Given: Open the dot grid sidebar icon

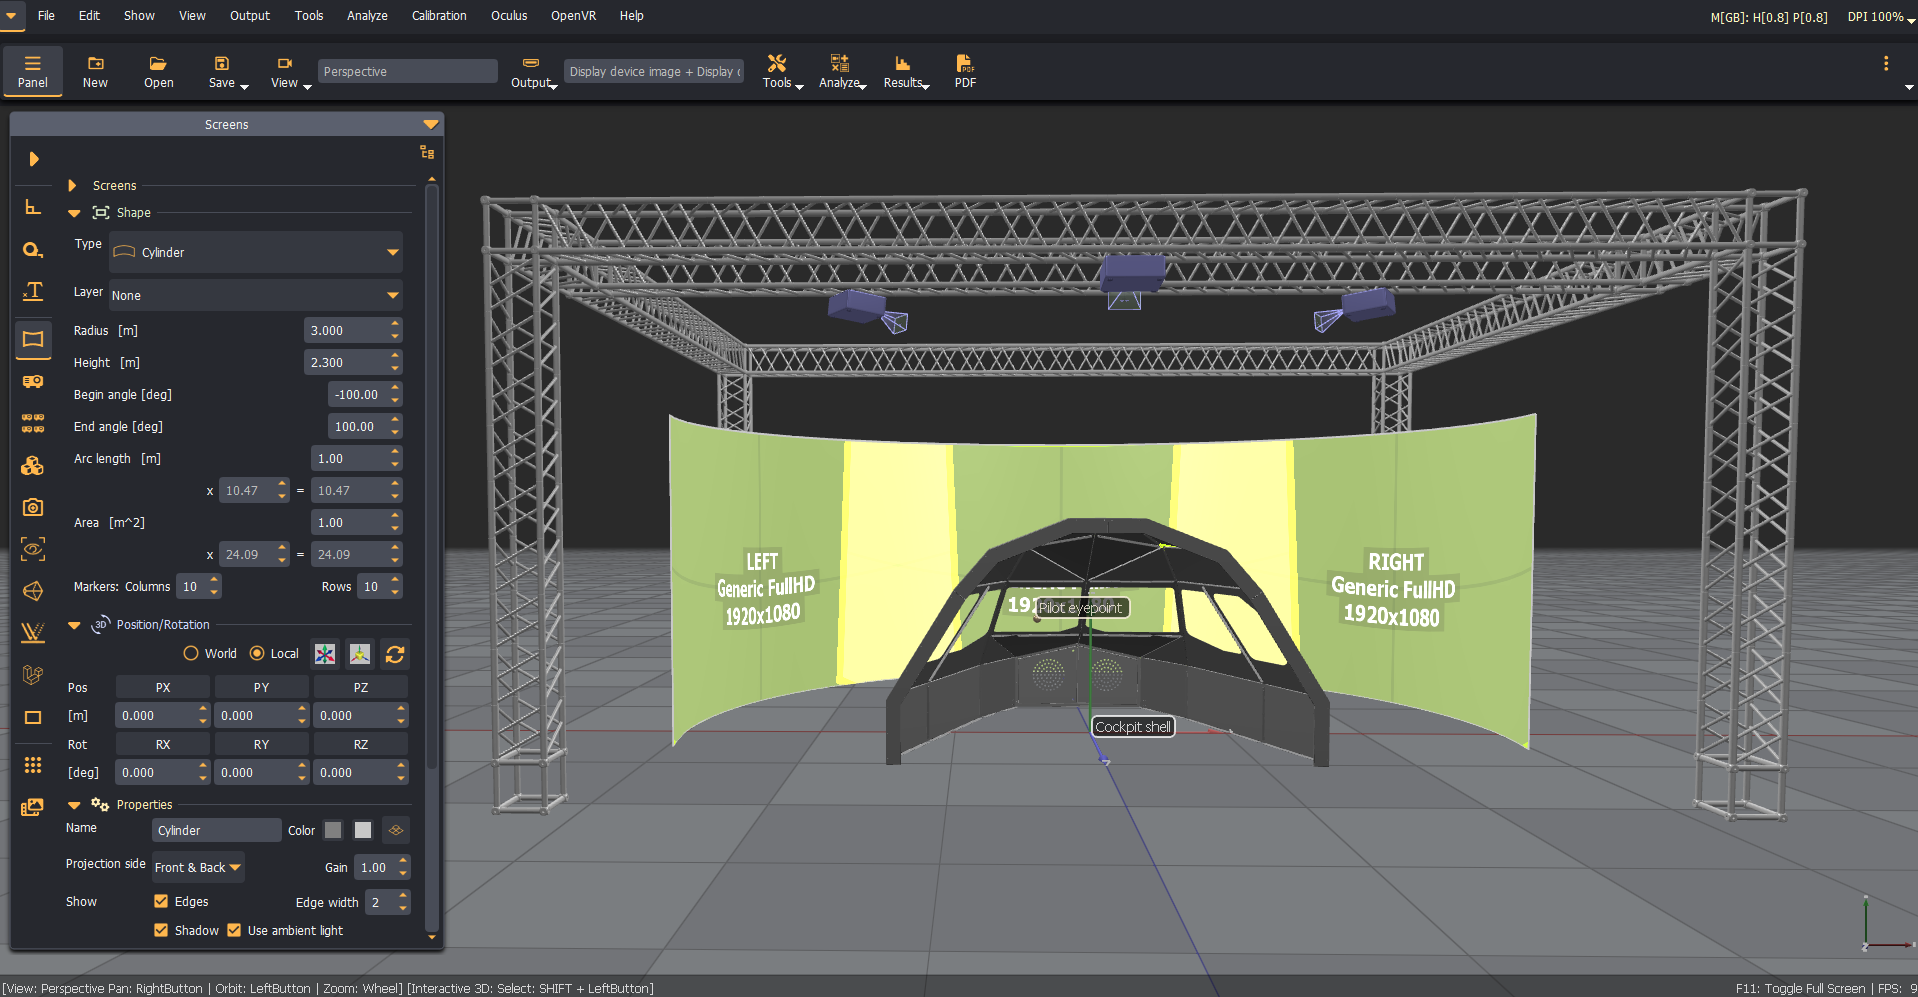Looking at the screenshot, I should [x=33, y=765].
